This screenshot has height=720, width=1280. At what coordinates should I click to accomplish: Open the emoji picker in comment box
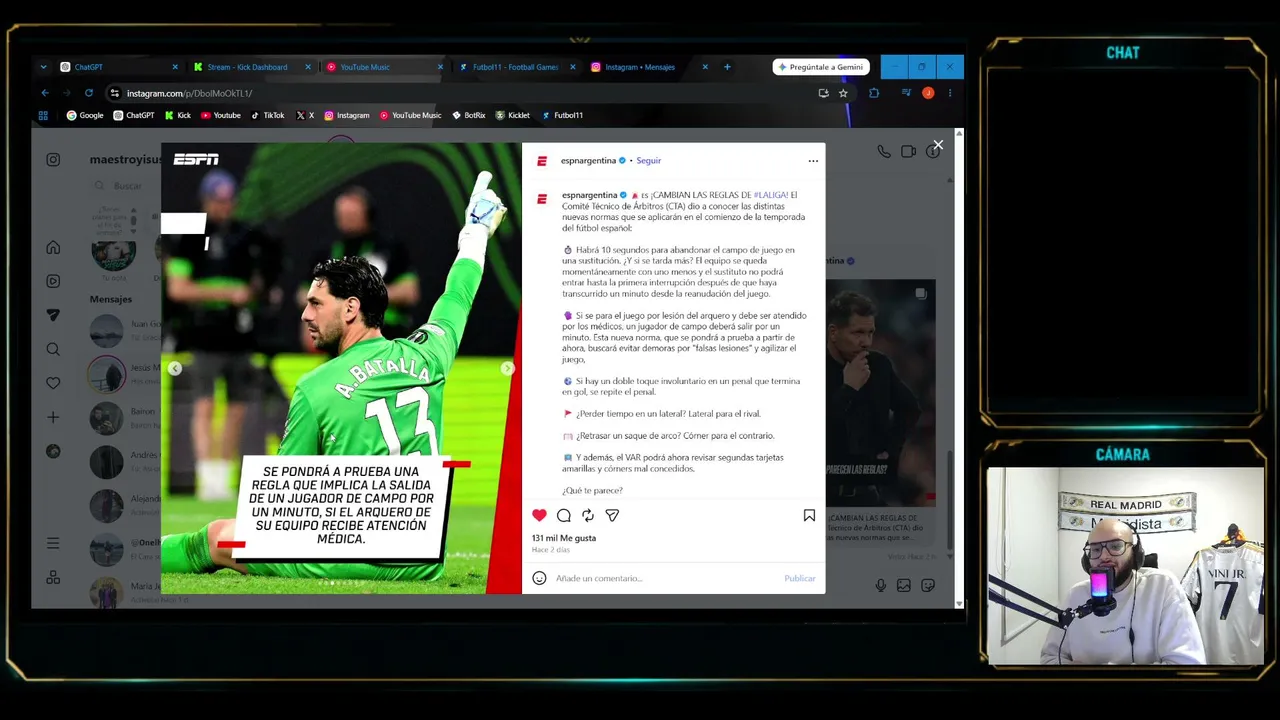click(539, 578)
